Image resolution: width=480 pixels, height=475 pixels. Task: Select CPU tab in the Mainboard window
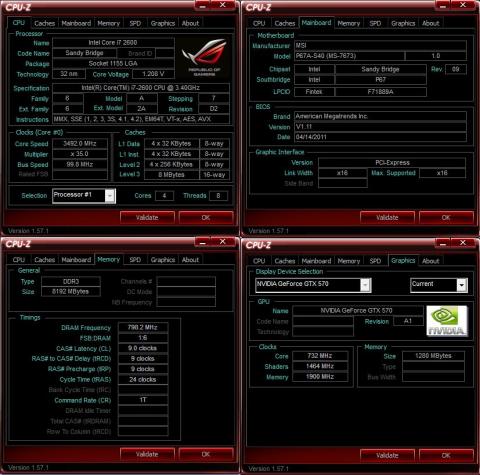click(259, 23)
